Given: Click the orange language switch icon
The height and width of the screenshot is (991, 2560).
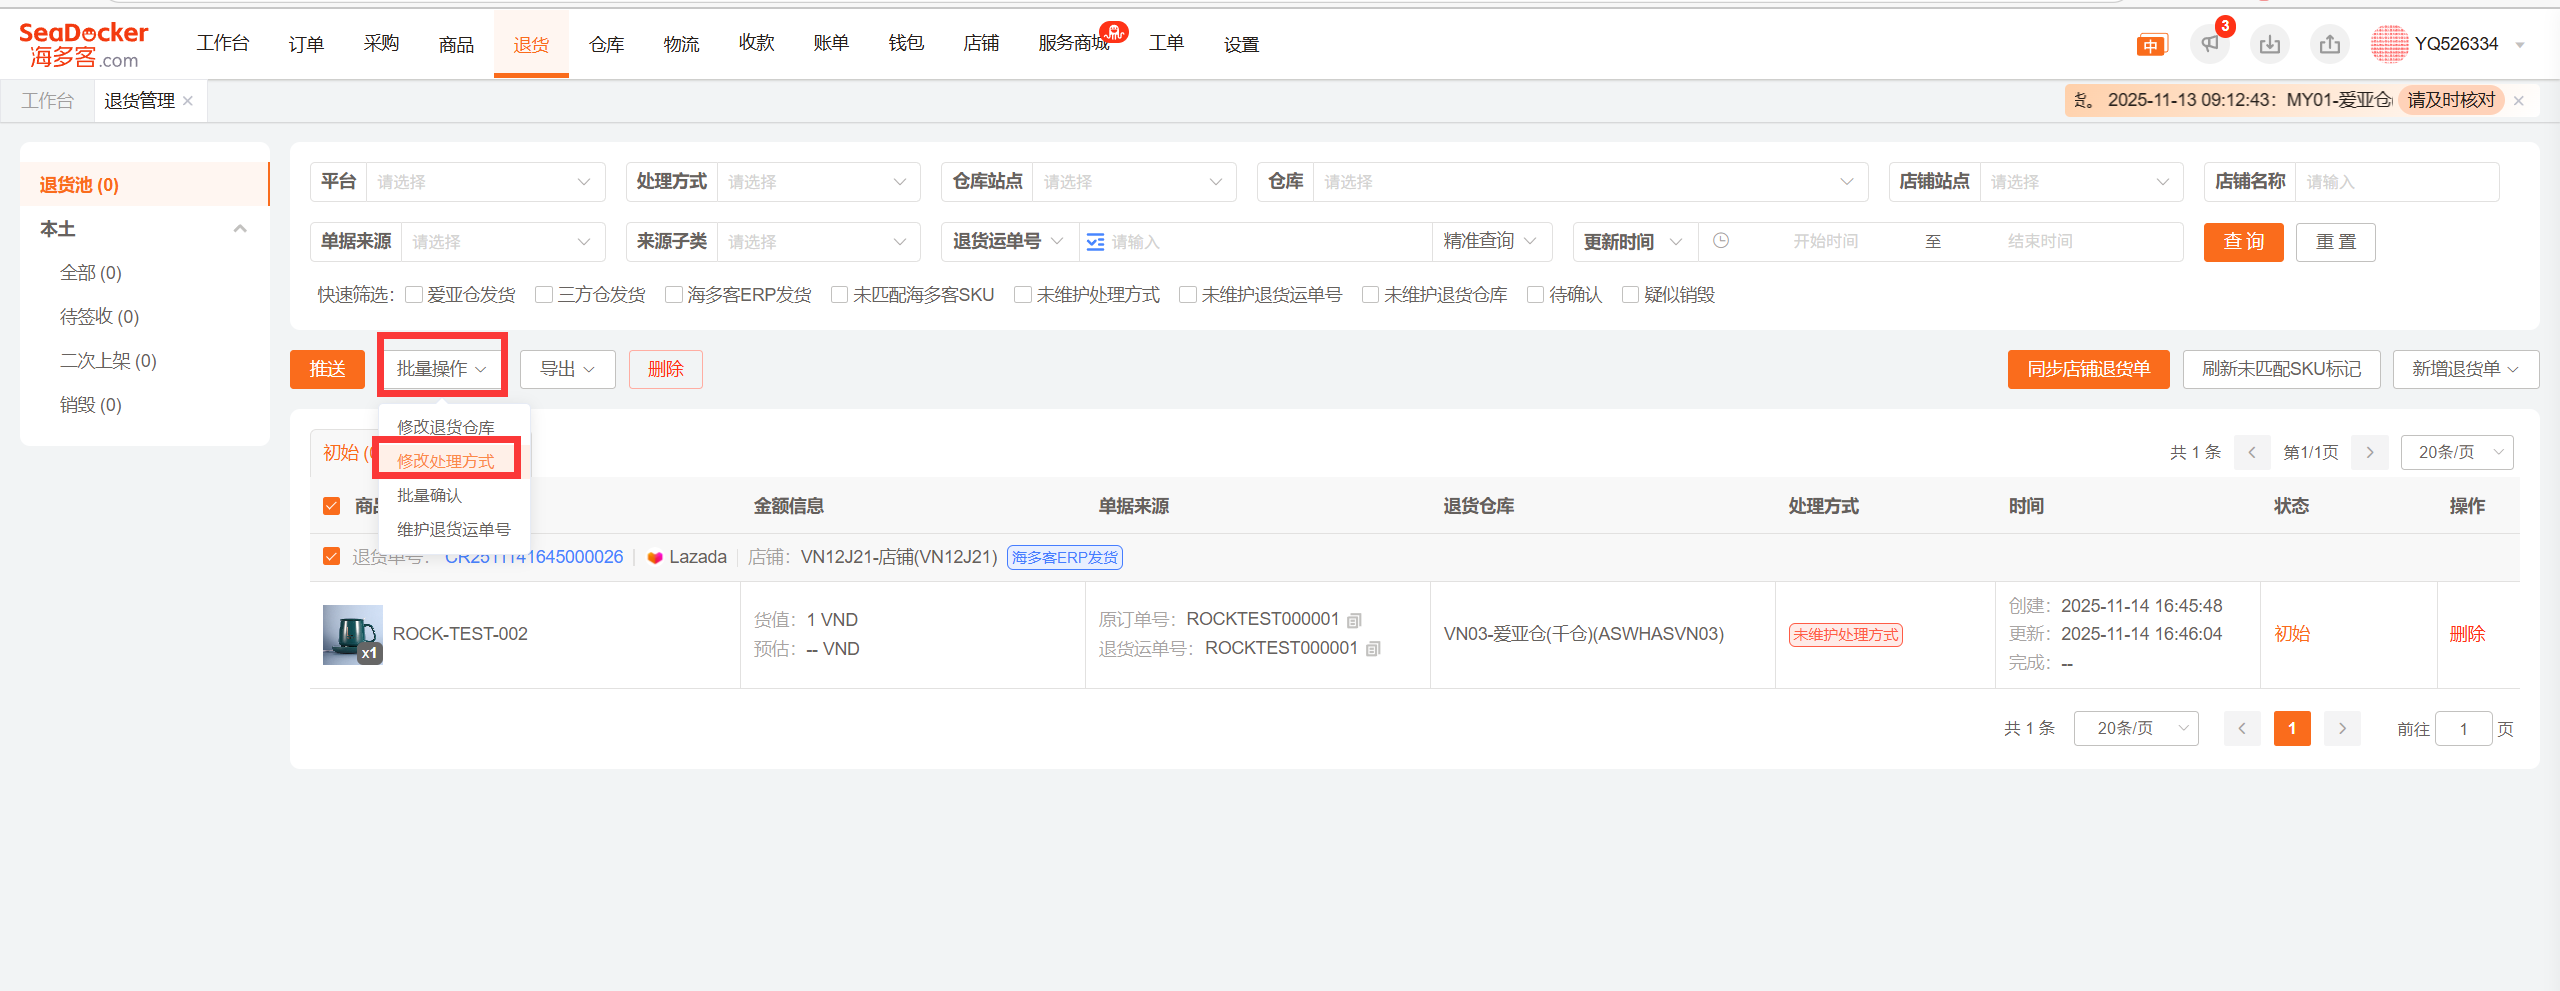Looking at the screenshot, I should click(2150, 45).
